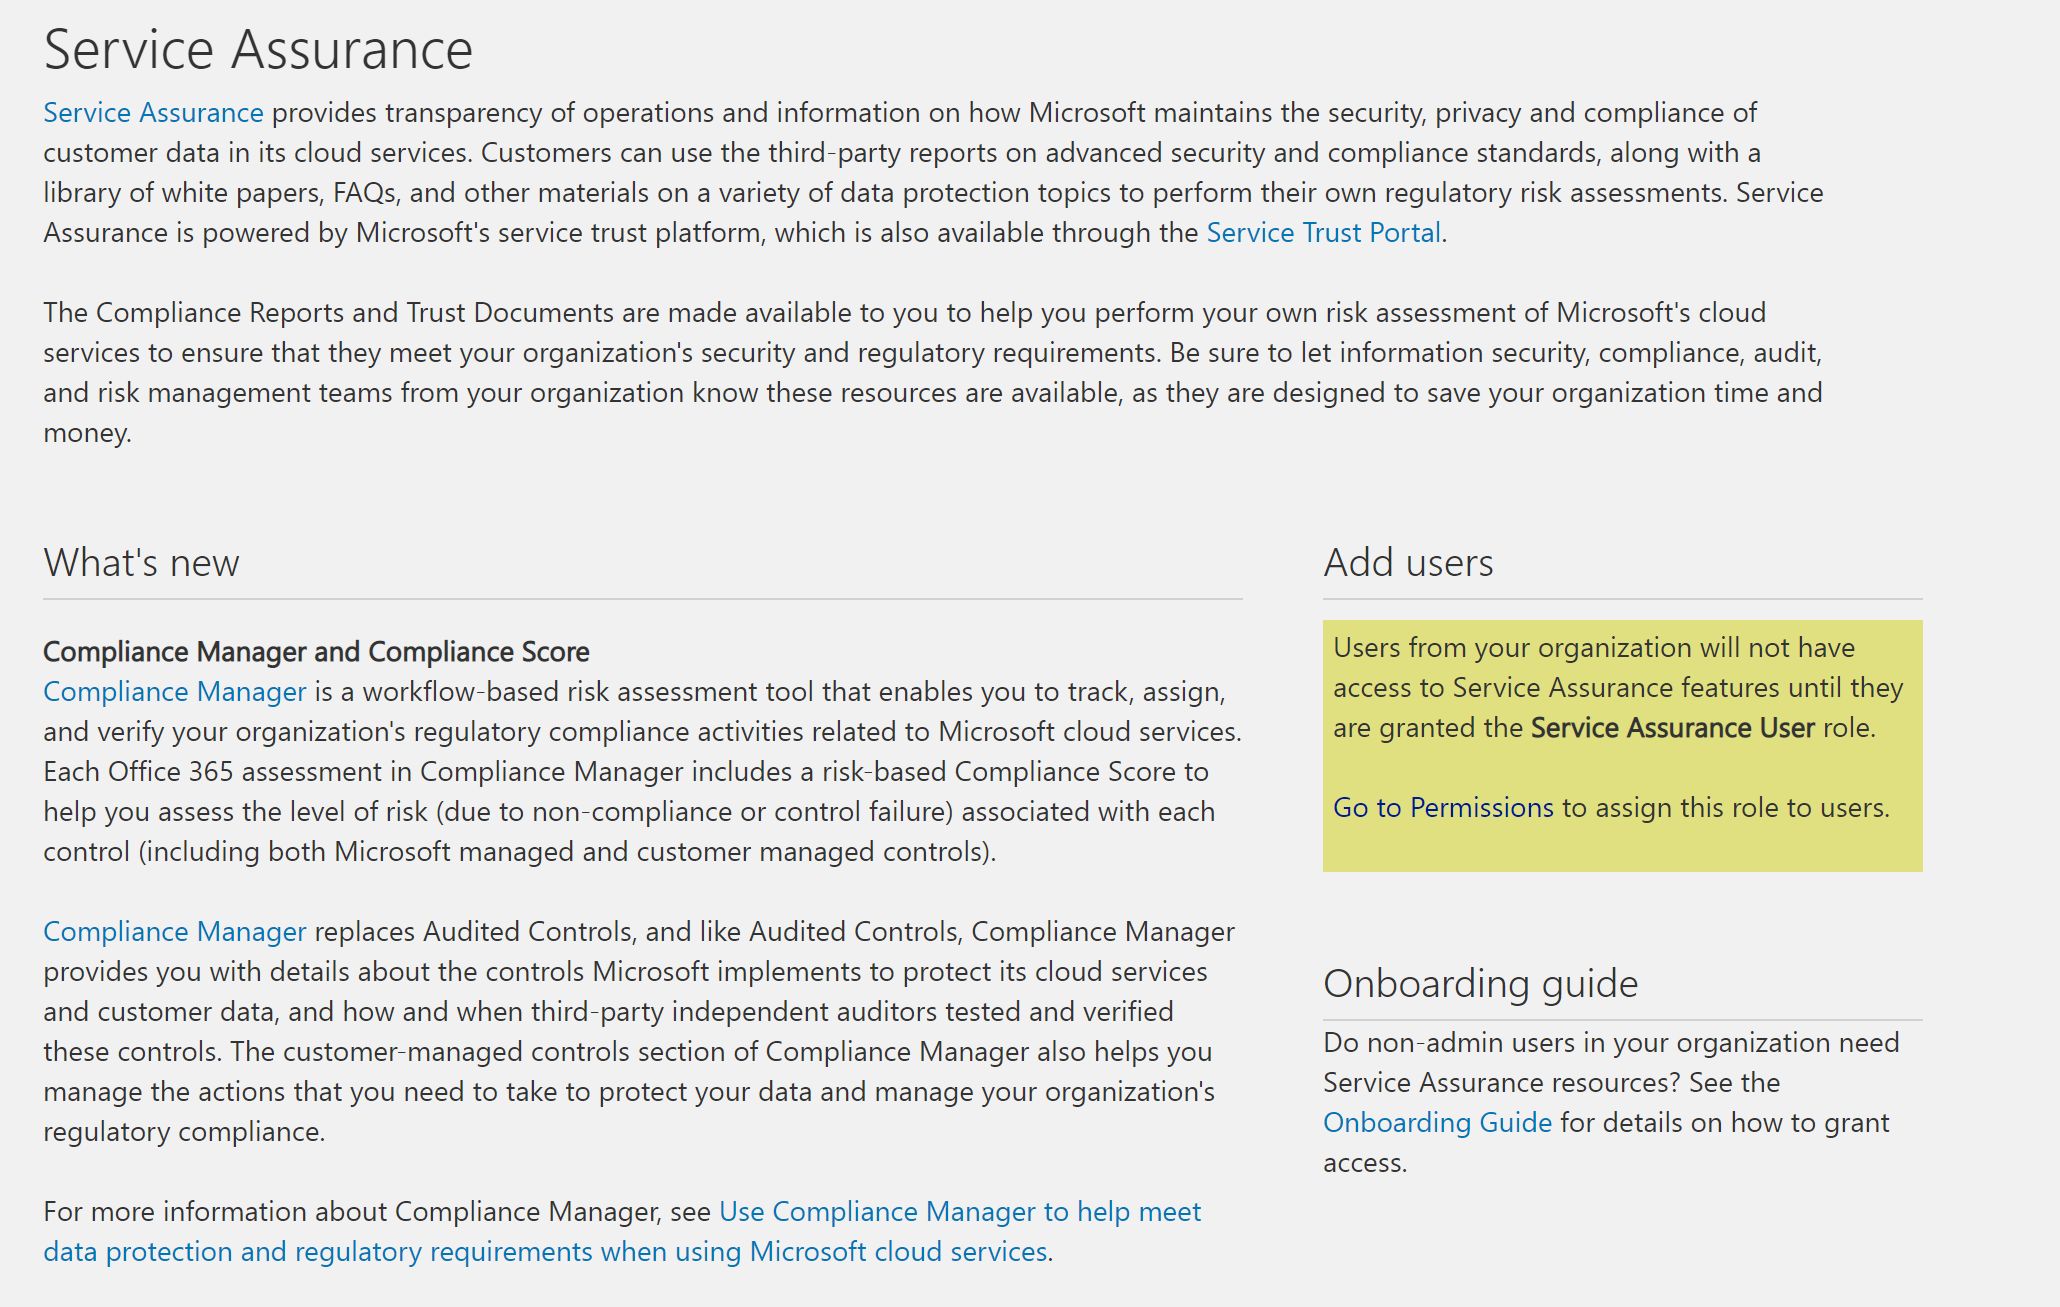Open the Onboarding Guide link

(1437, 1123)
